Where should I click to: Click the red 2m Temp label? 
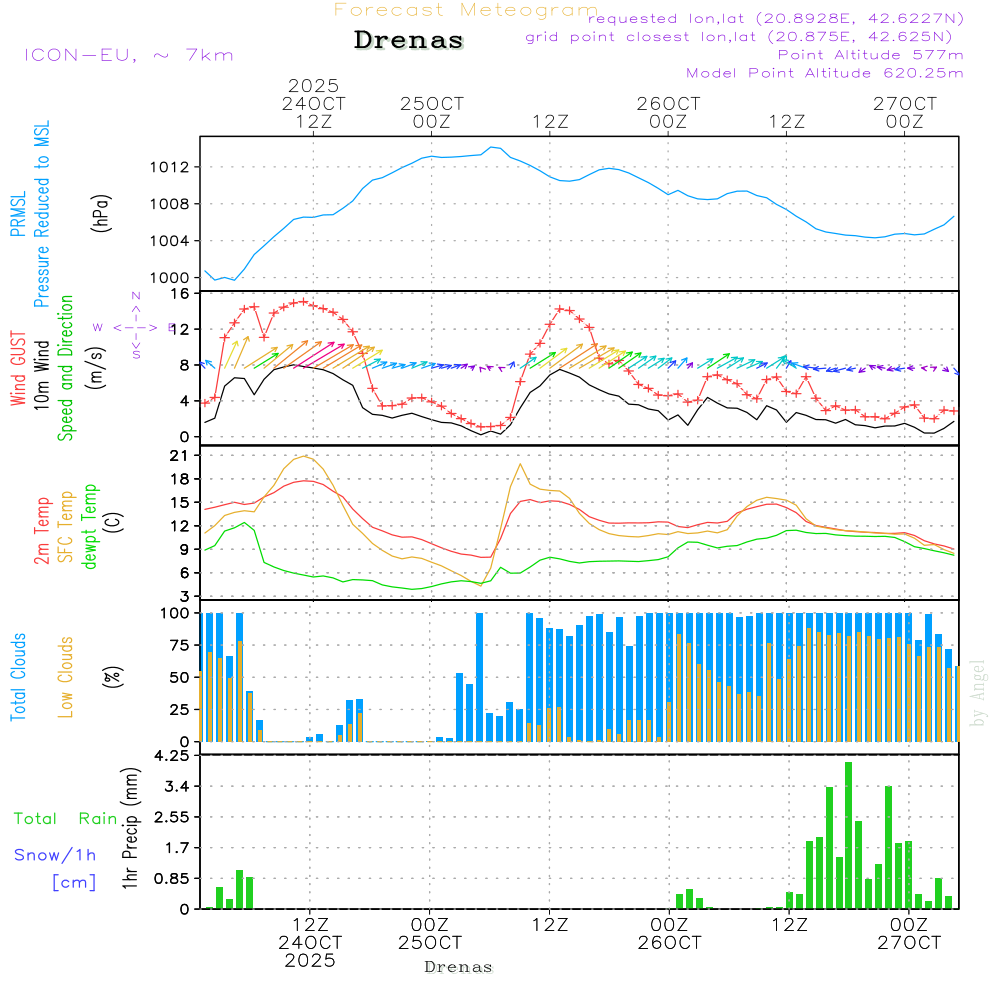point(43,530)
